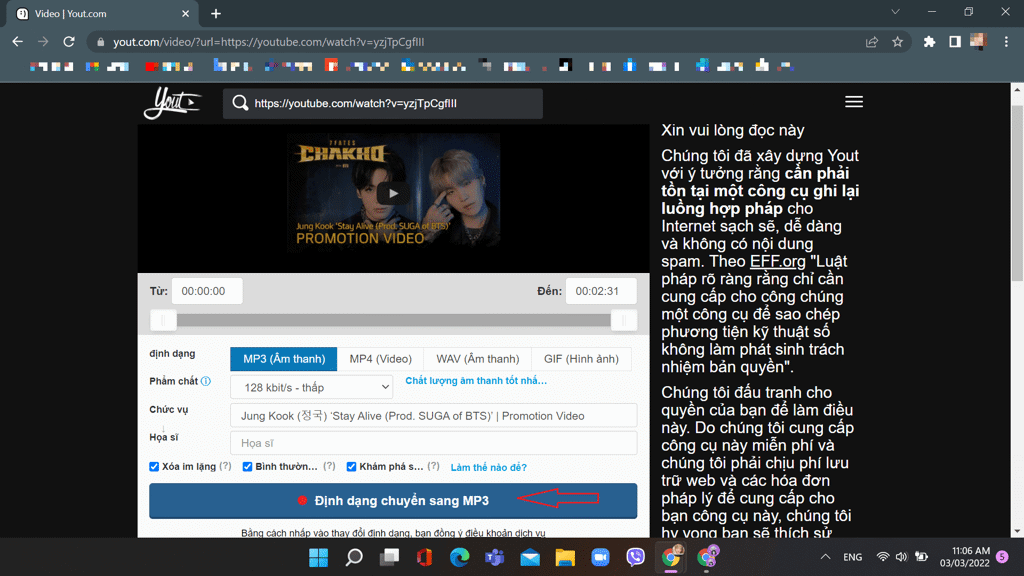Launch Microsoft Edge from the taskbar
This screenshot has height=576, width=1024.
pyautogui.click(x=460, y=558)
